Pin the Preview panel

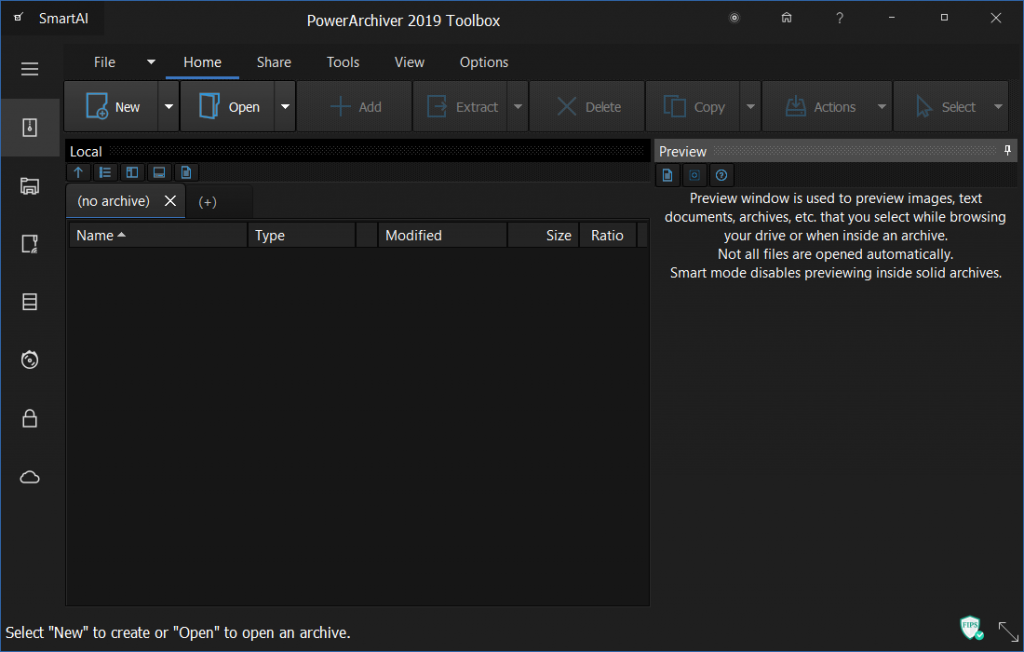tap(1007, 150)
